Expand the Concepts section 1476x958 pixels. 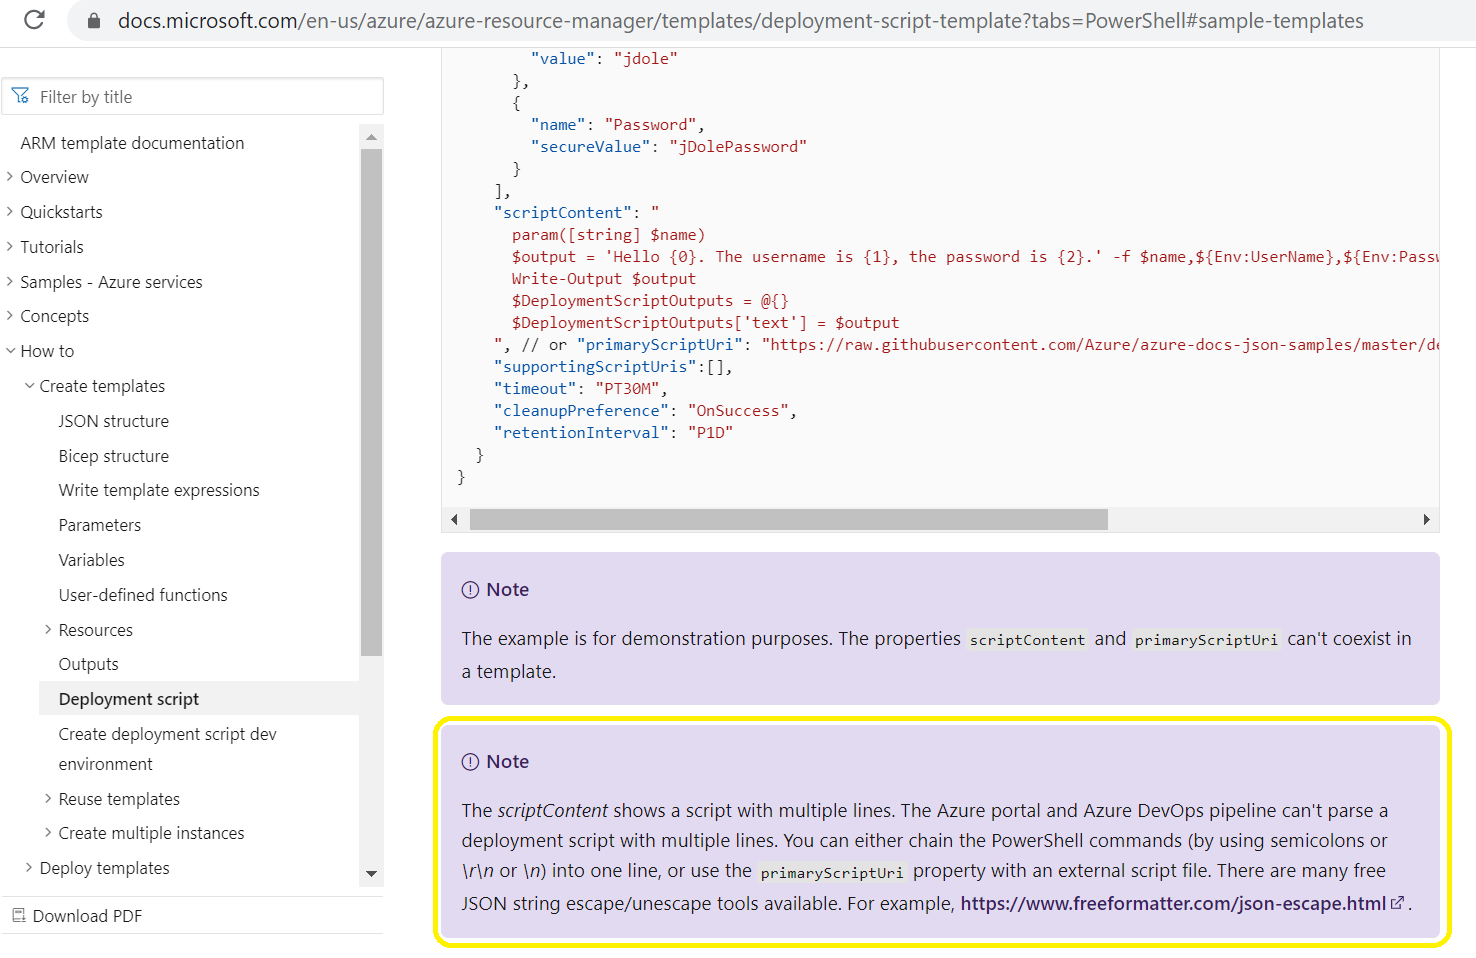coord(10,316)
